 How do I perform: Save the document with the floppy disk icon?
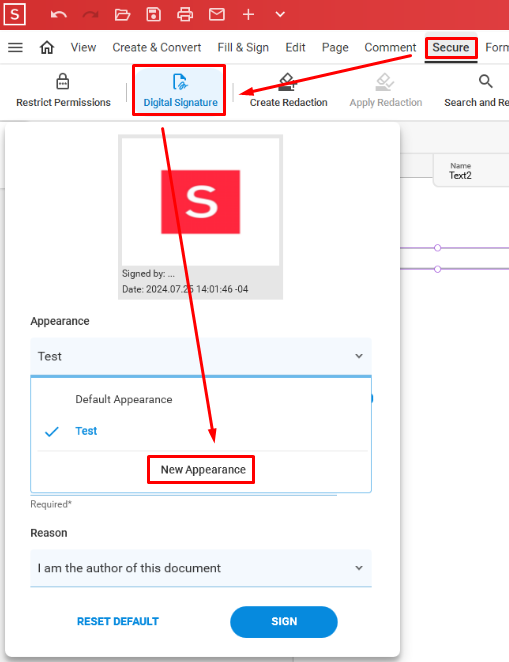[x=153, y=15]
